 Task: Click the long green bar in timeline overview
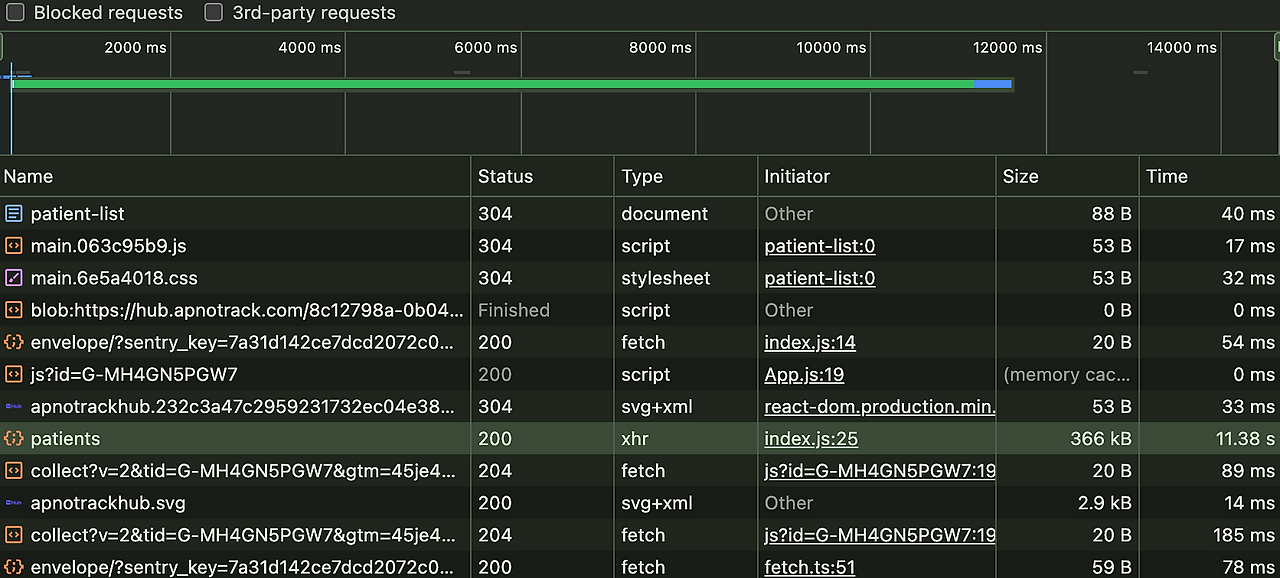click(493, 84)
